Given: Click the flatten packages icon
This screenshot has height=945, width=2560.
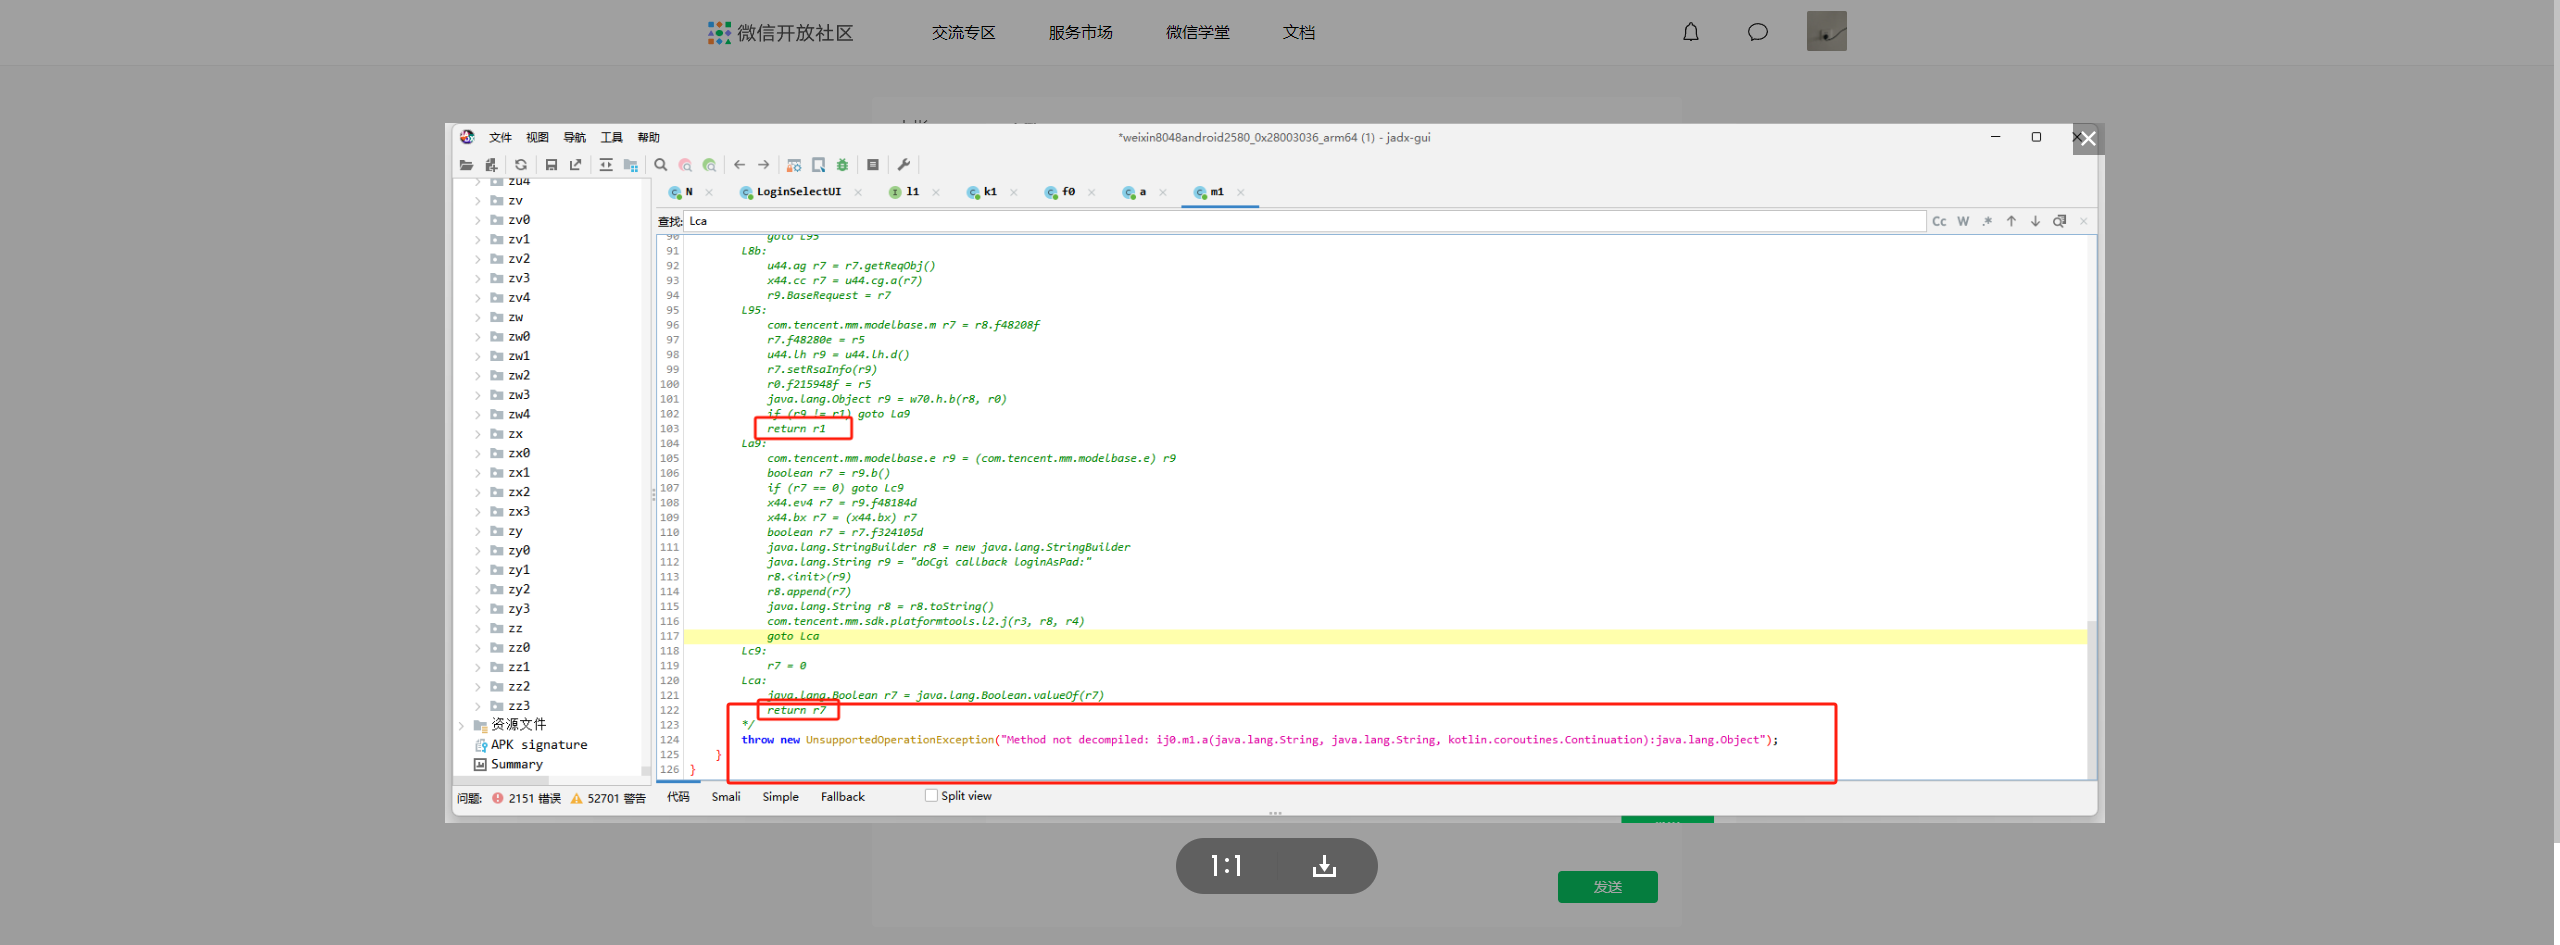Looking at the screenshot, I should pos(630,165).
